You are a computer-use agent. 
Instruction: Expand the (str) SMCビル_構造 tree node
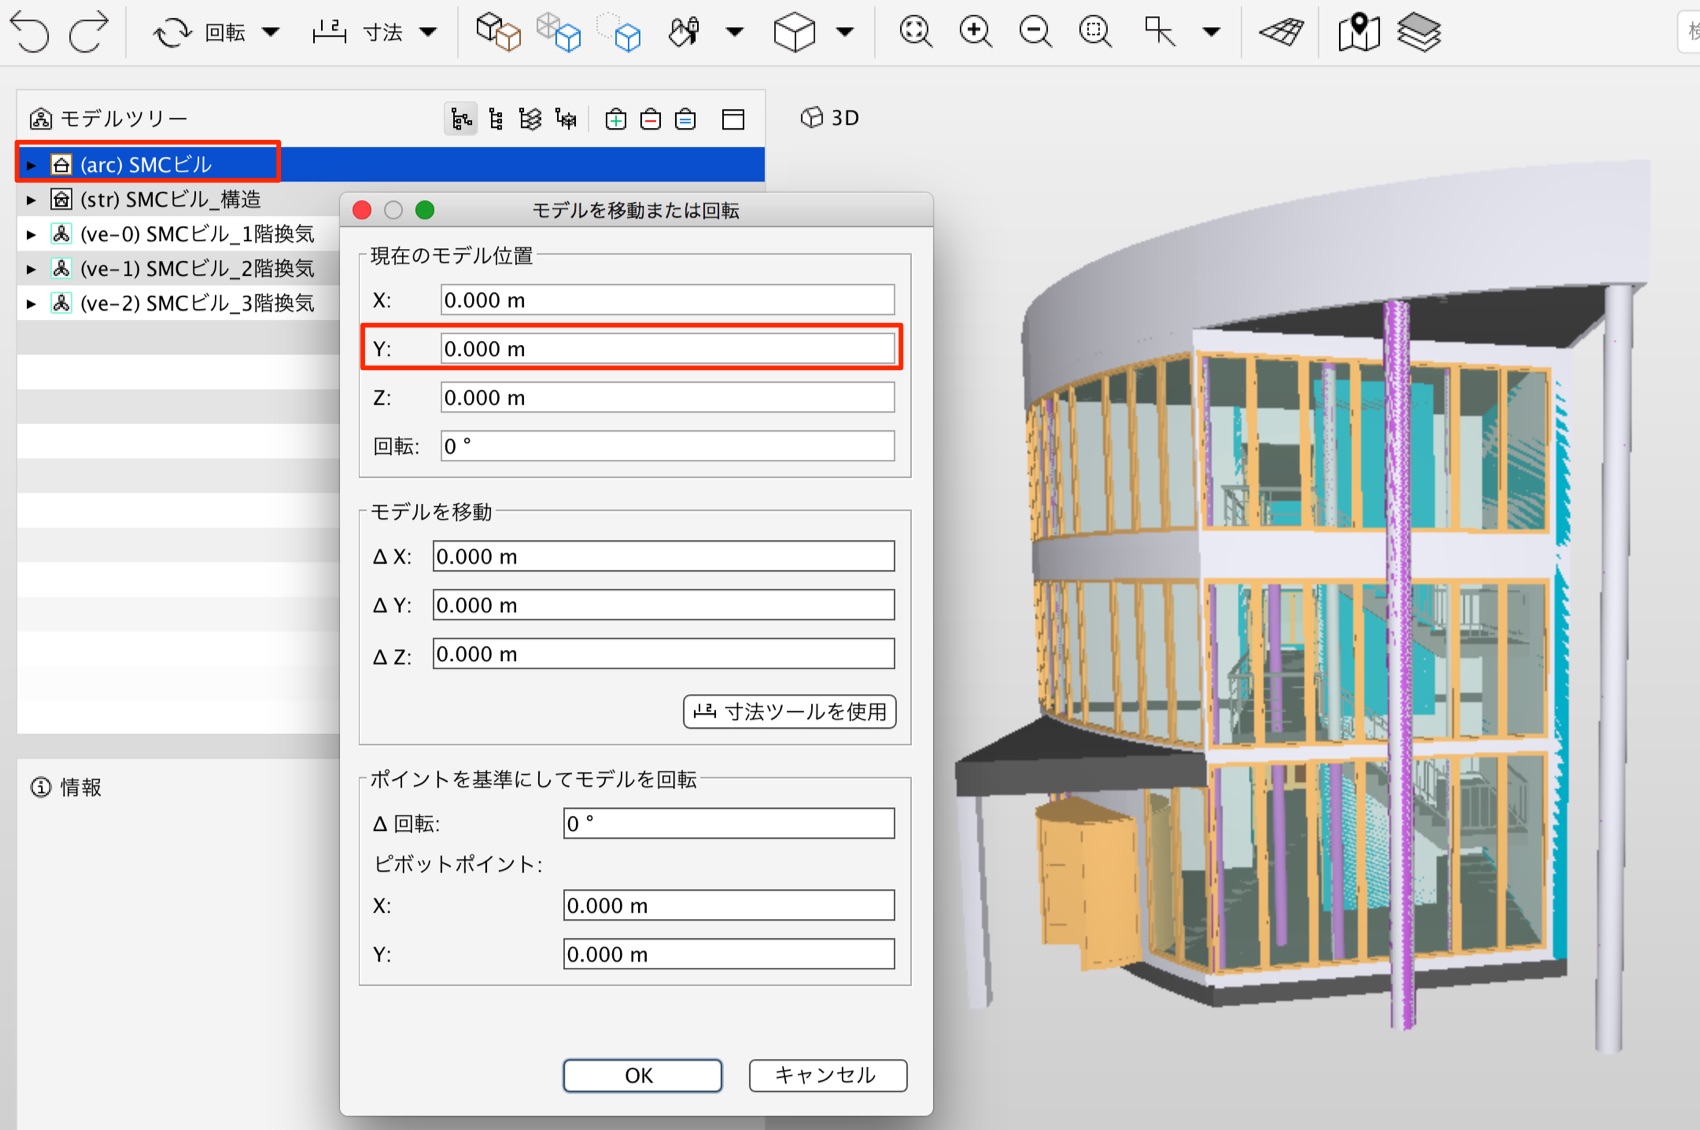point(31,200)
